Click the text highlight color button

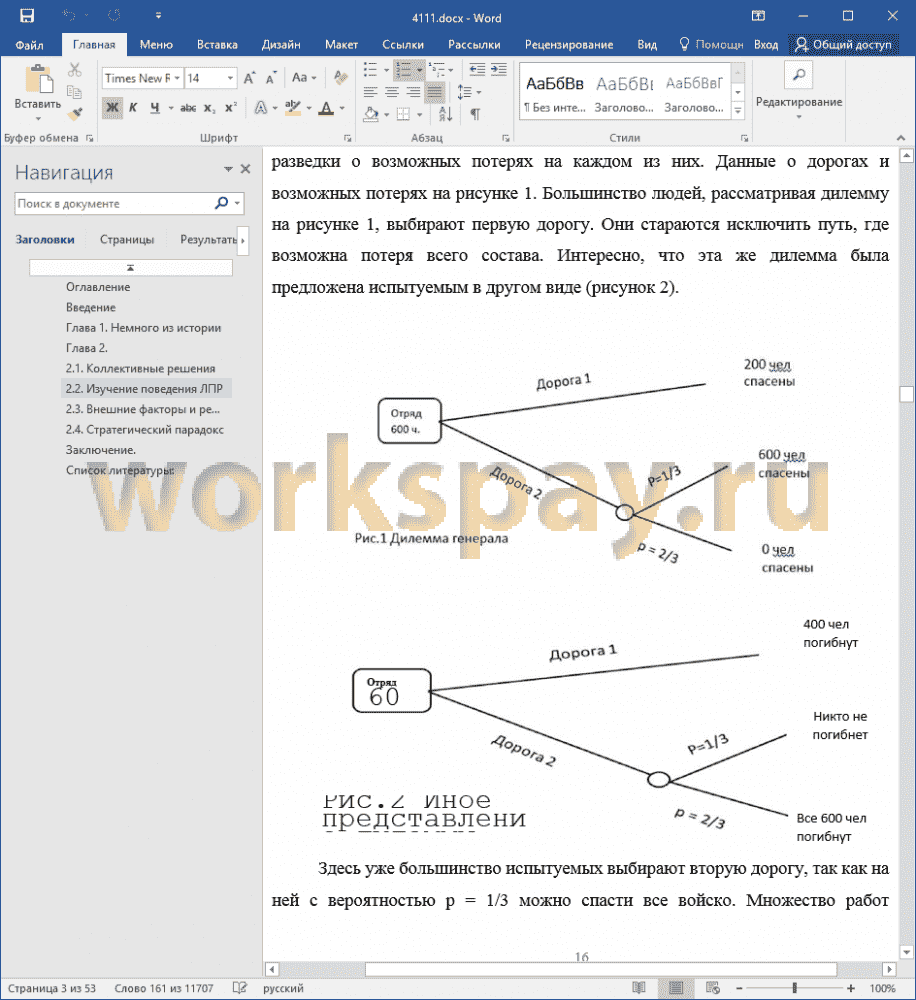[x=293, y=108]
